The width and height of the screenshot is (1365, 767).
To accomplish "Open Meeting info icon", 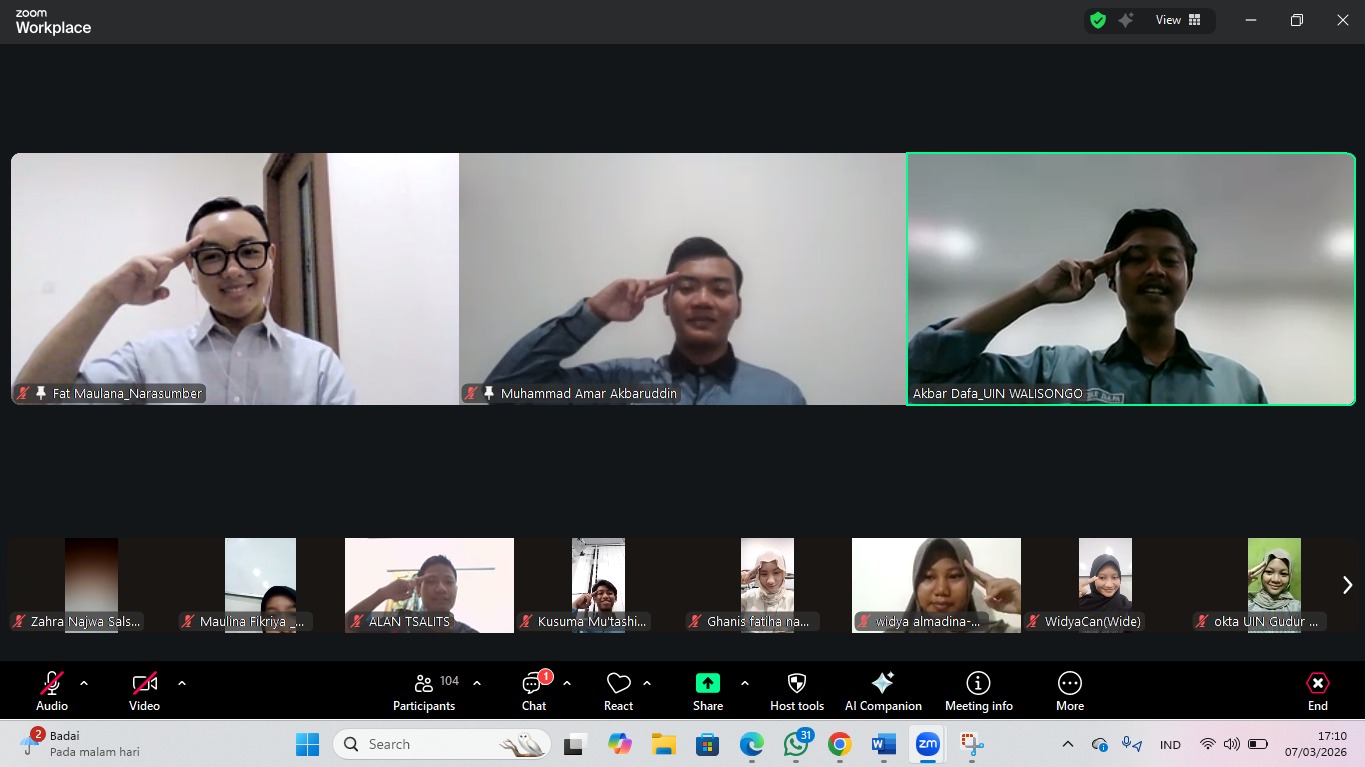I will tap(978, 683).
